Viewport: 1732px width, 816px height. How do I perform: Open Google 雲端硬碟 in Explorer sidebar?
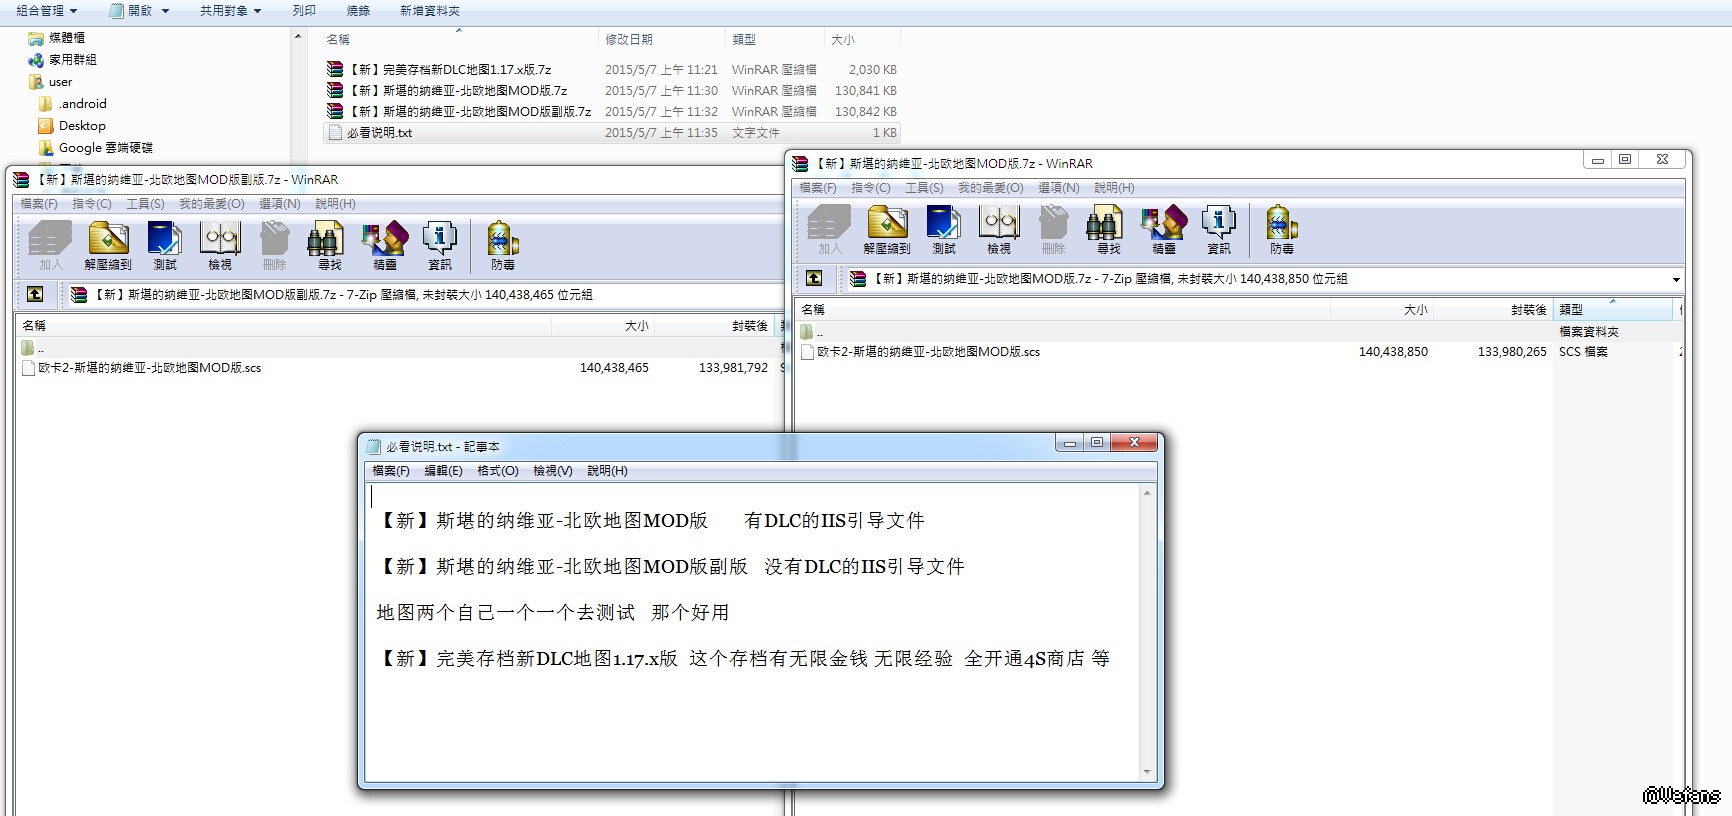(105, 148)
